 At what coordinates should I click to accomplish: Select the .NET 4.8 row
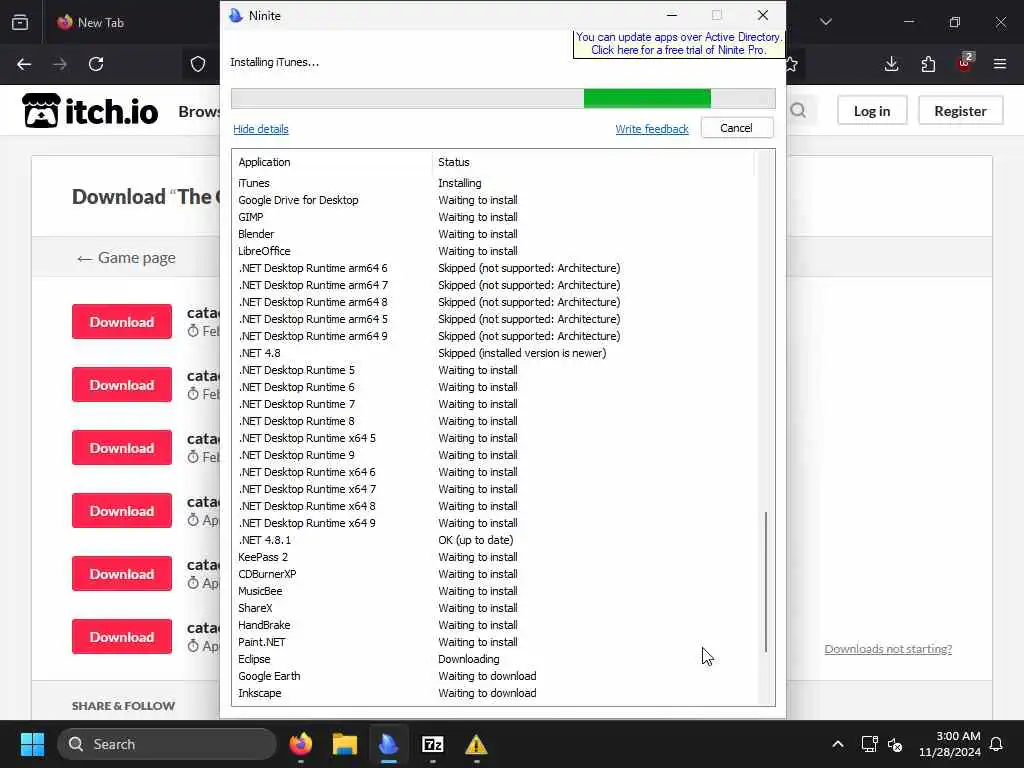pyautogui.click(x=495, y=353)
